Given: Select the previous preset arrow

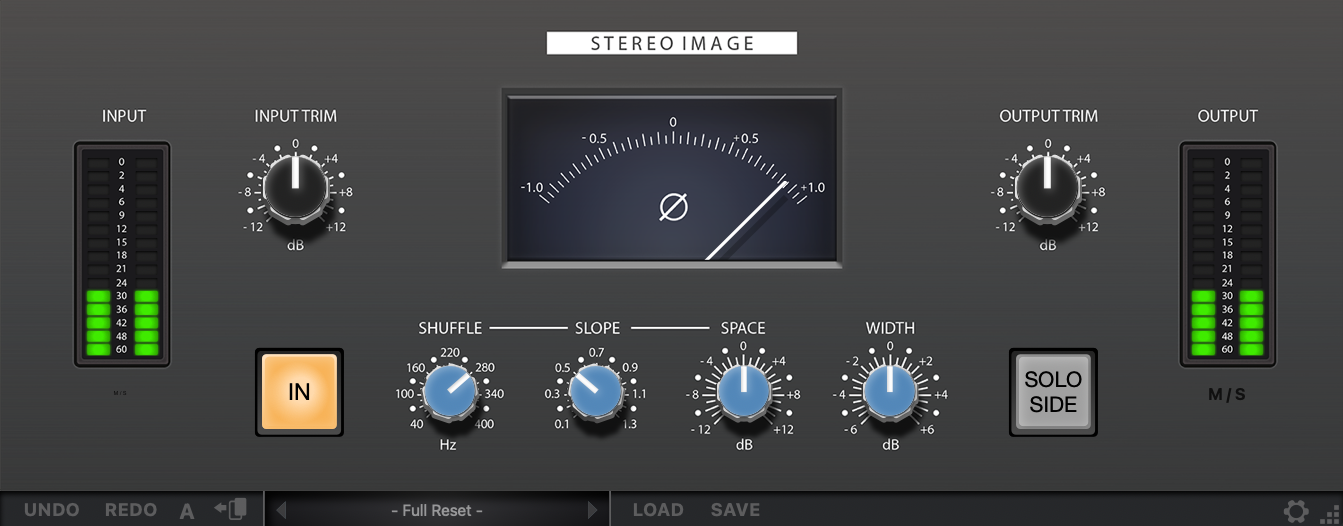Looking at the screenshot, I should coord(281,510).
